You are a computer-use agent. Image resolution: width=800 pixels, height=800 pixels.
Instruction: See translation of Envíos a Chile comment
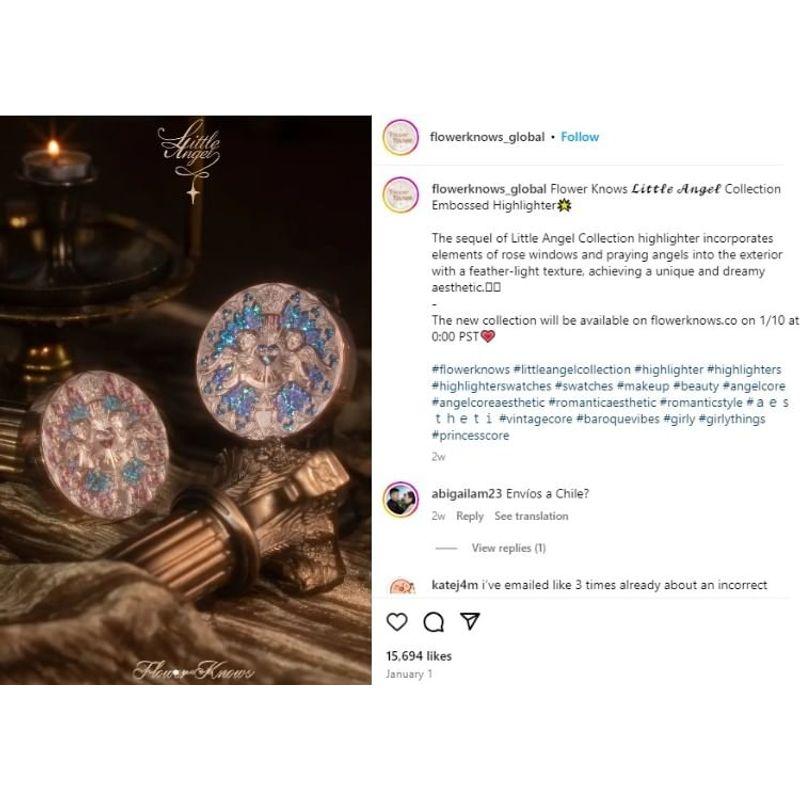(531, 516)
